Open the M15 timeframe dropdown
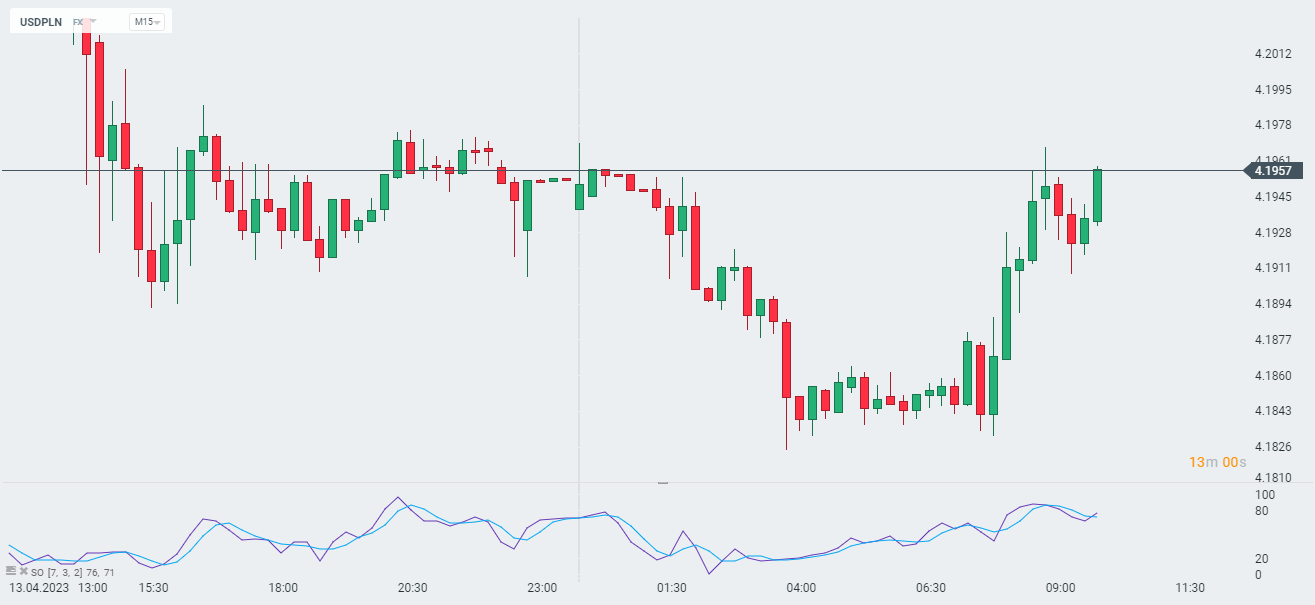Viewport: 1315px width, 605px height. point(146,21)
